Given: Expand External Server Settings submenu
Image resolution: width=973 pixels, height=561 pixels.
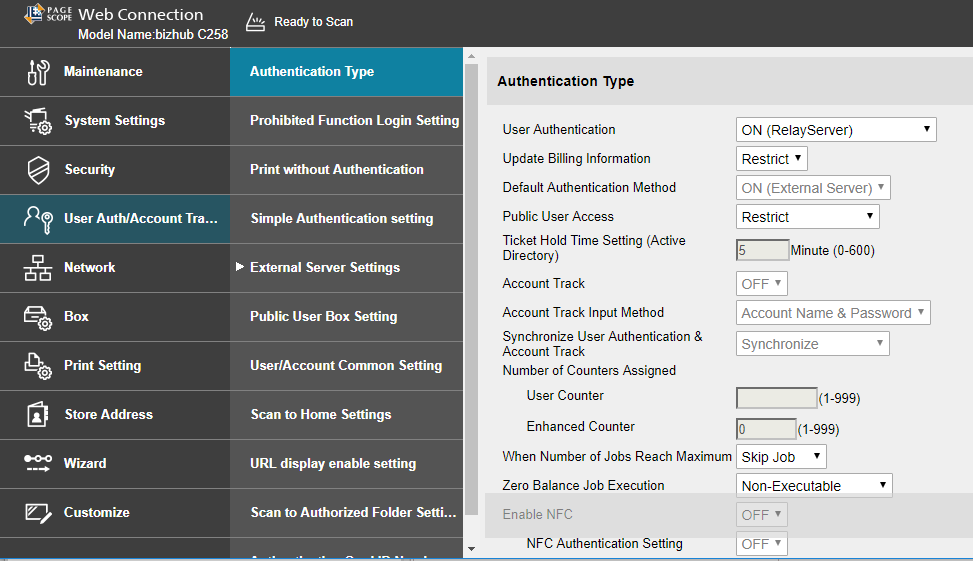Looking at the screenshot, I should point(324,268).
